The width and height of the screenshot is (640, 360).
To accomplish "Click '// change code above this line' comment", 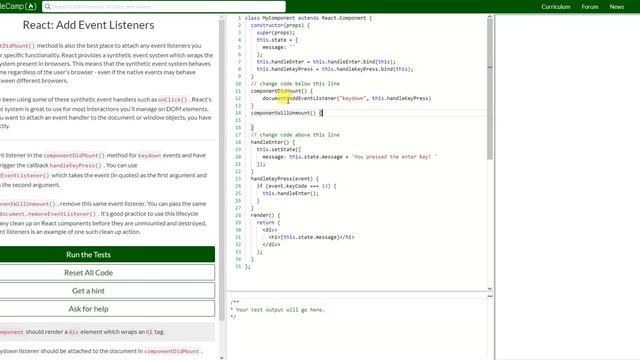I will click(295, 135).
